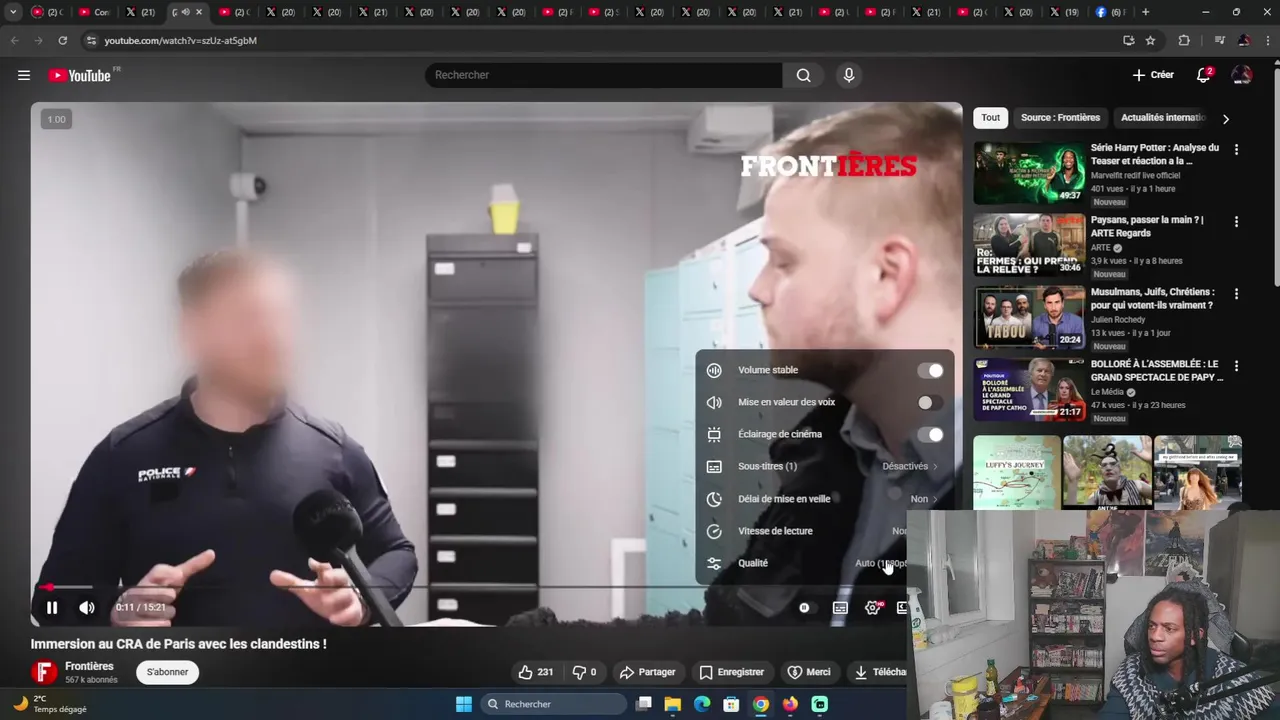Click the sleep timer clock icon
Viewport: 1280px width, 720px height.
[714, 498]
